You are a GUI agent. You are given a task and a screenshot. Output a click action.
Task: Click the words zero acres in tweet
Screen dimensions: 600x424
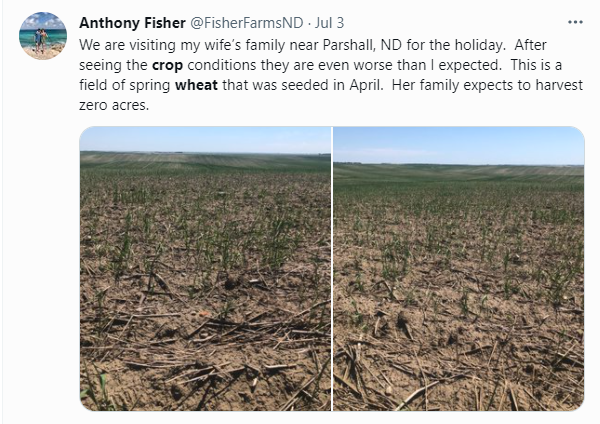click(x=114, y=105)
